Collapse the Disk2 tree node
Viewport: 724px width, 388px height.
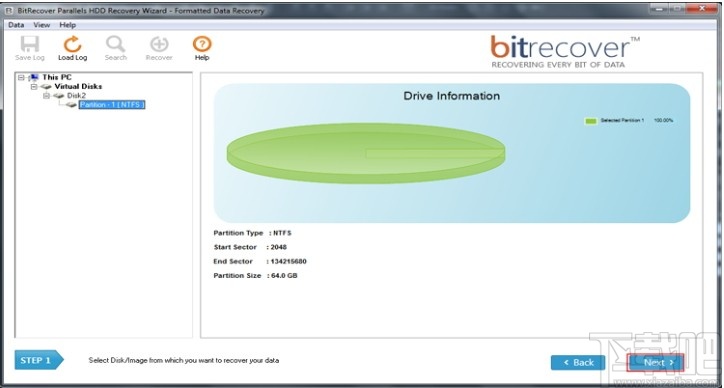point(46,96)
